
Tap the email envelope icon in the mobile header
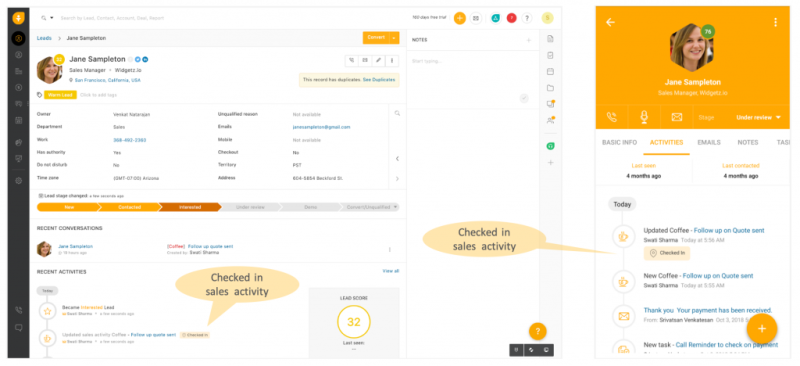click(x=677, y=117)
